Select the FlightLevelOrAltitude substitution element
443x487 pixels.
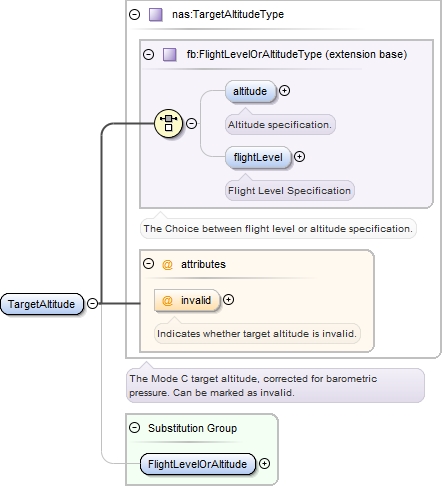(198, 464)
